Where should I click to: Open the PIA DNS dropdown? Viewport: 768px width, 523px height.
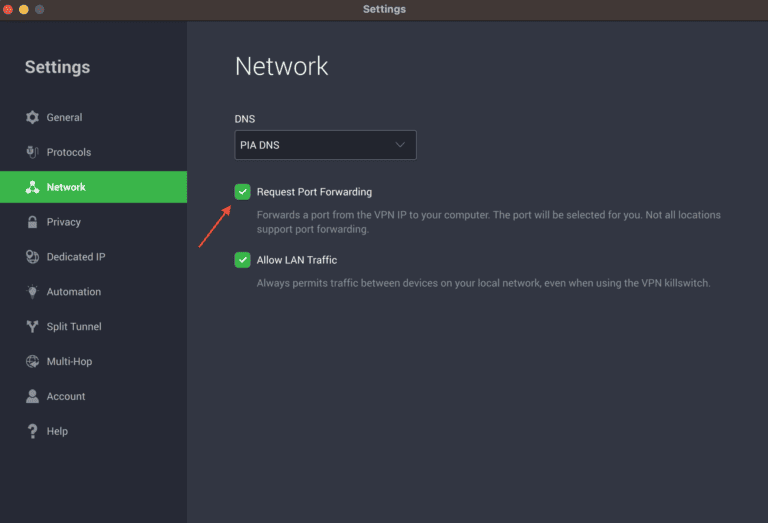(325, 145)
